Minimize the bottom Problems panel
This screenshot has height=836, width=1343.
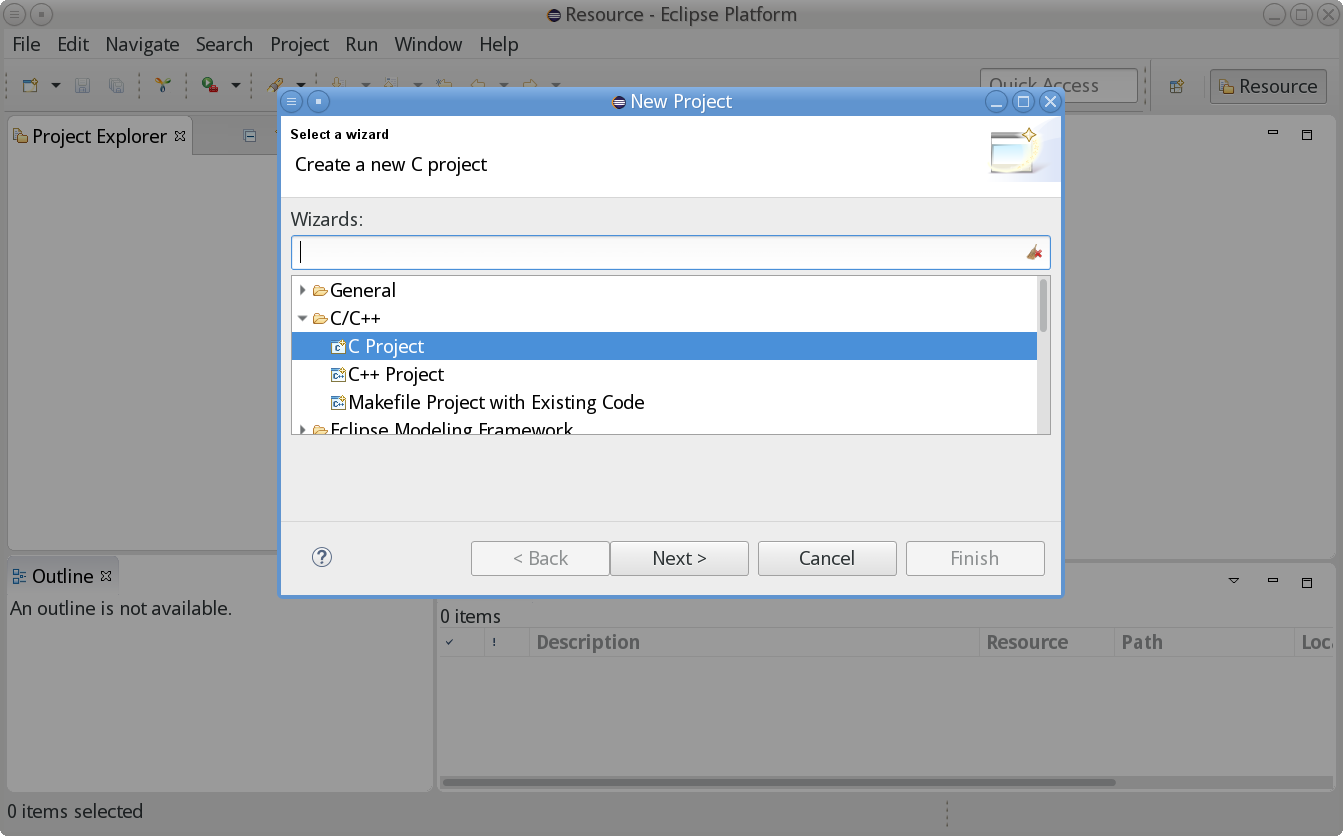pos(1273,580)
